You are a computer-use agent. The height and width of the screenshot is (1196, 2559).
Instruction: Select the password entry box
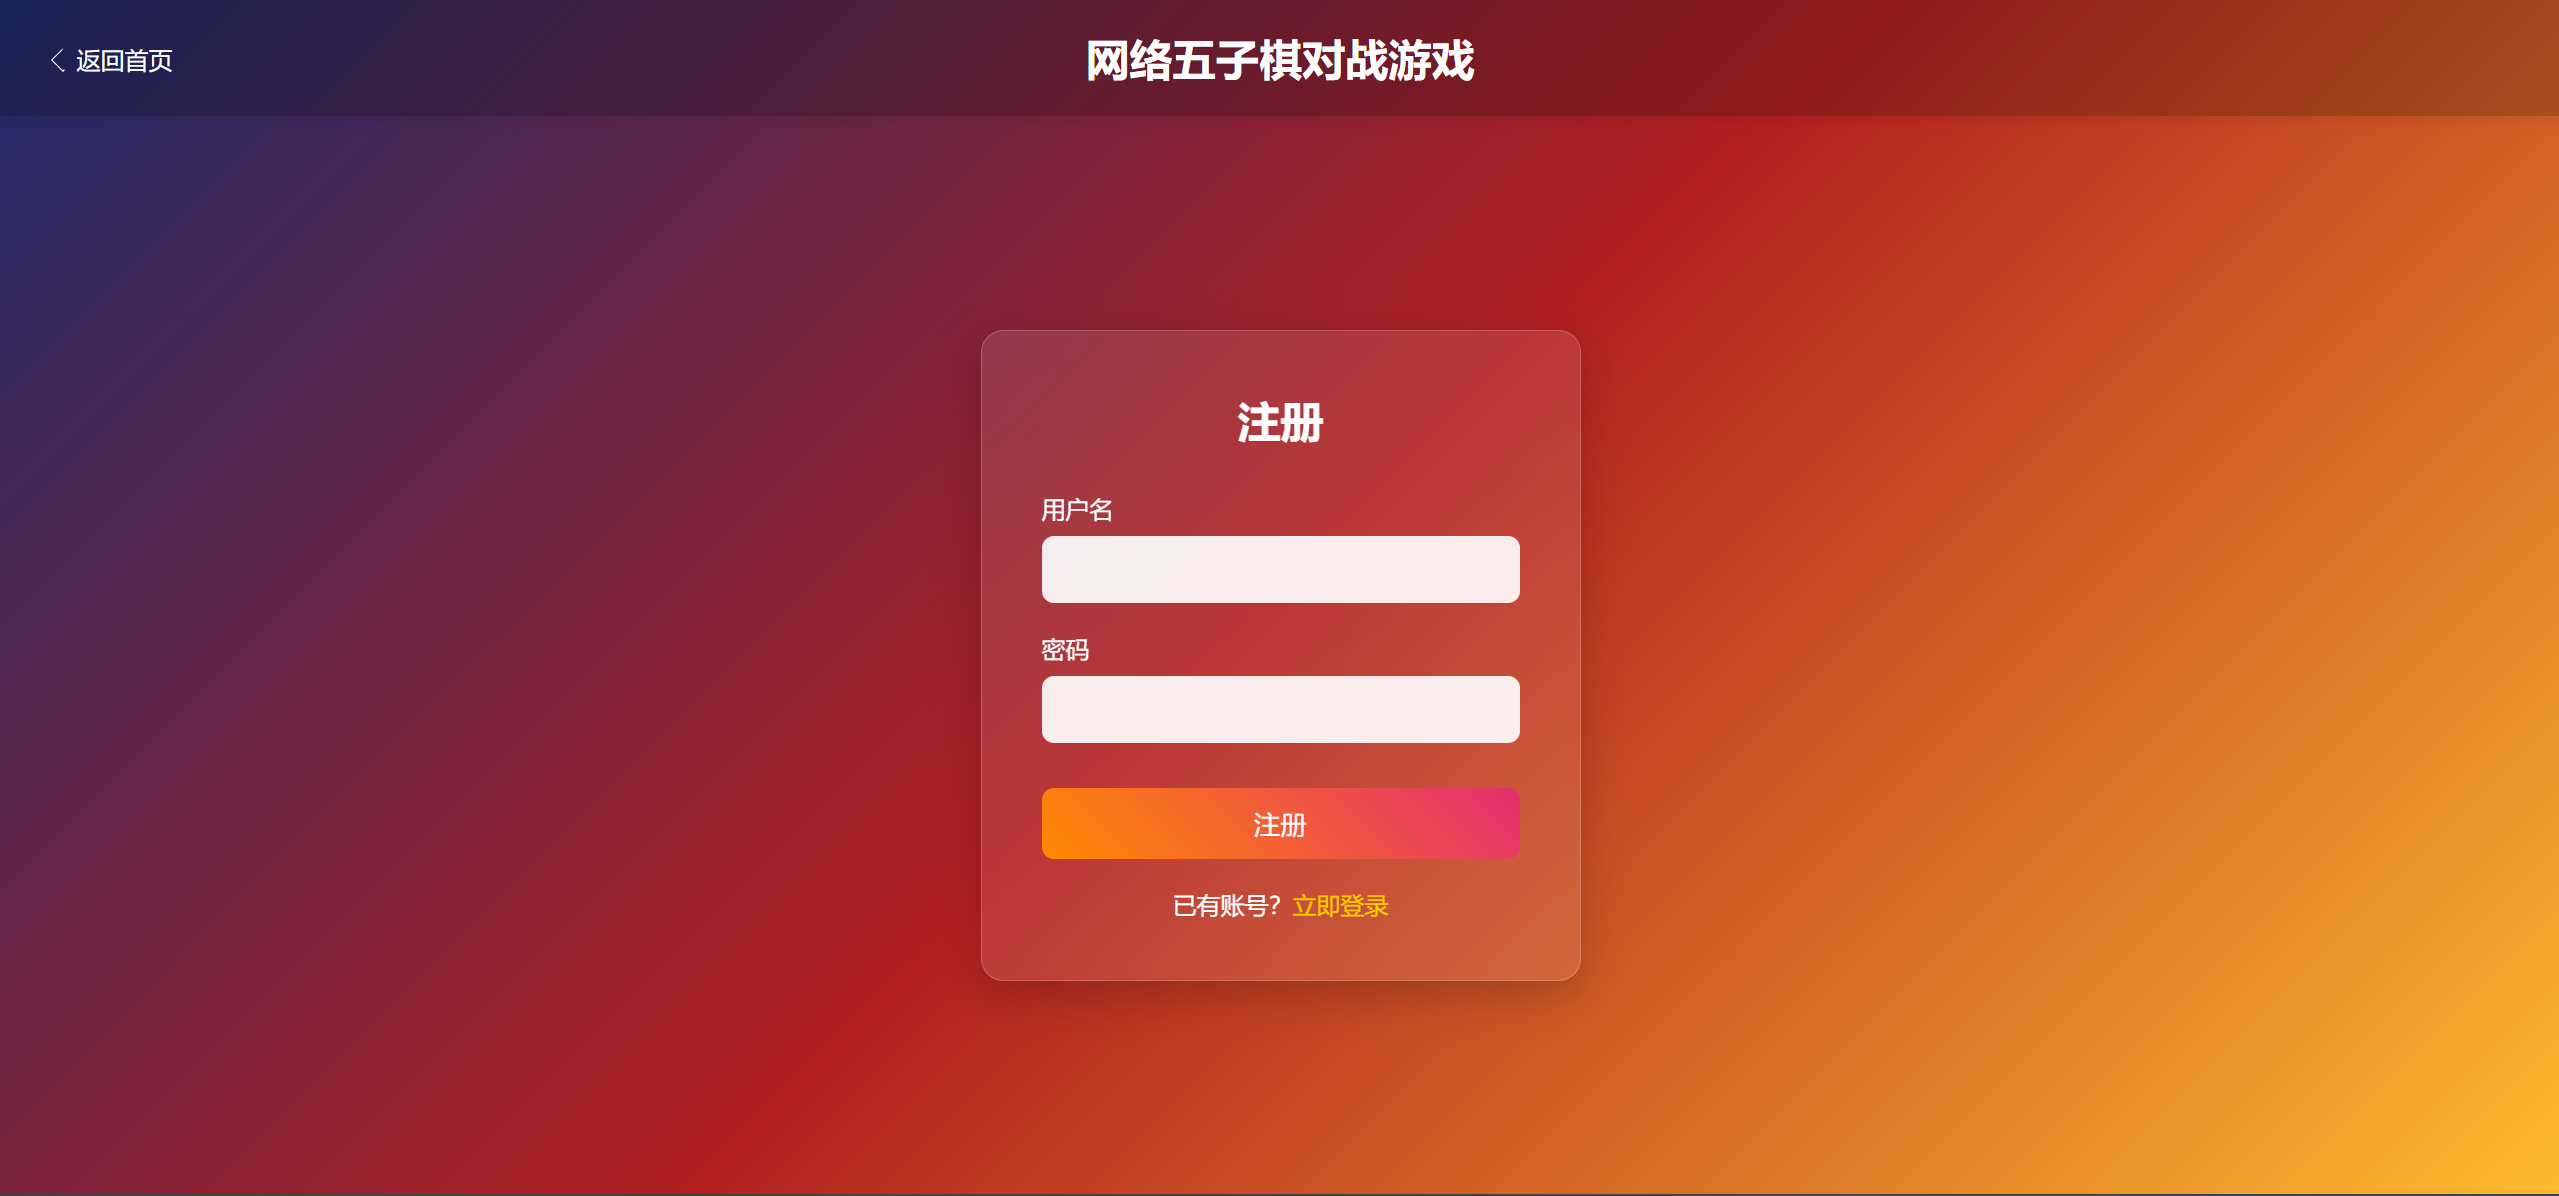pos(1280,709)
